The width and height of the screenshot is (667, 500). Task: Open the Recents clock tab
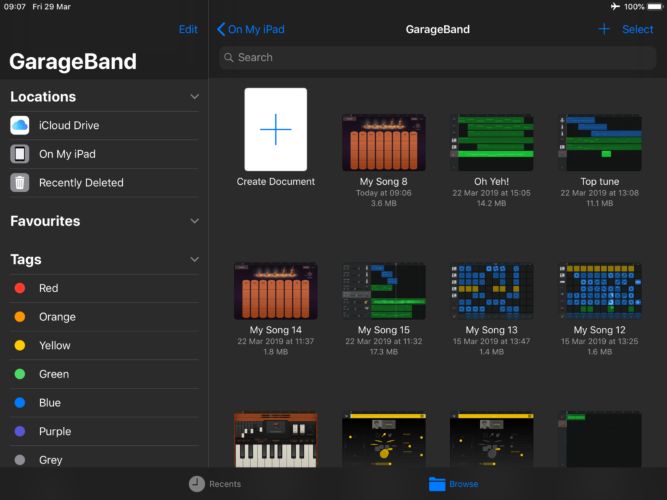click(215, 484)
